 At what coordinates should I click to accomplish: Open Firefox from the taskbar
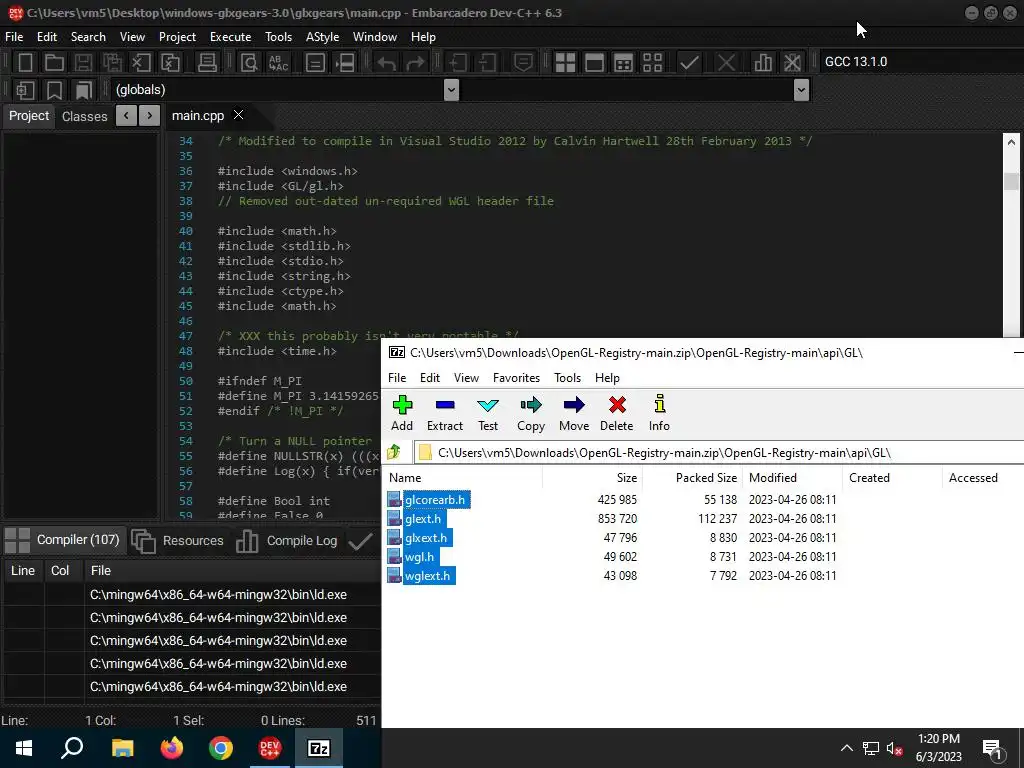click(172, 748)
